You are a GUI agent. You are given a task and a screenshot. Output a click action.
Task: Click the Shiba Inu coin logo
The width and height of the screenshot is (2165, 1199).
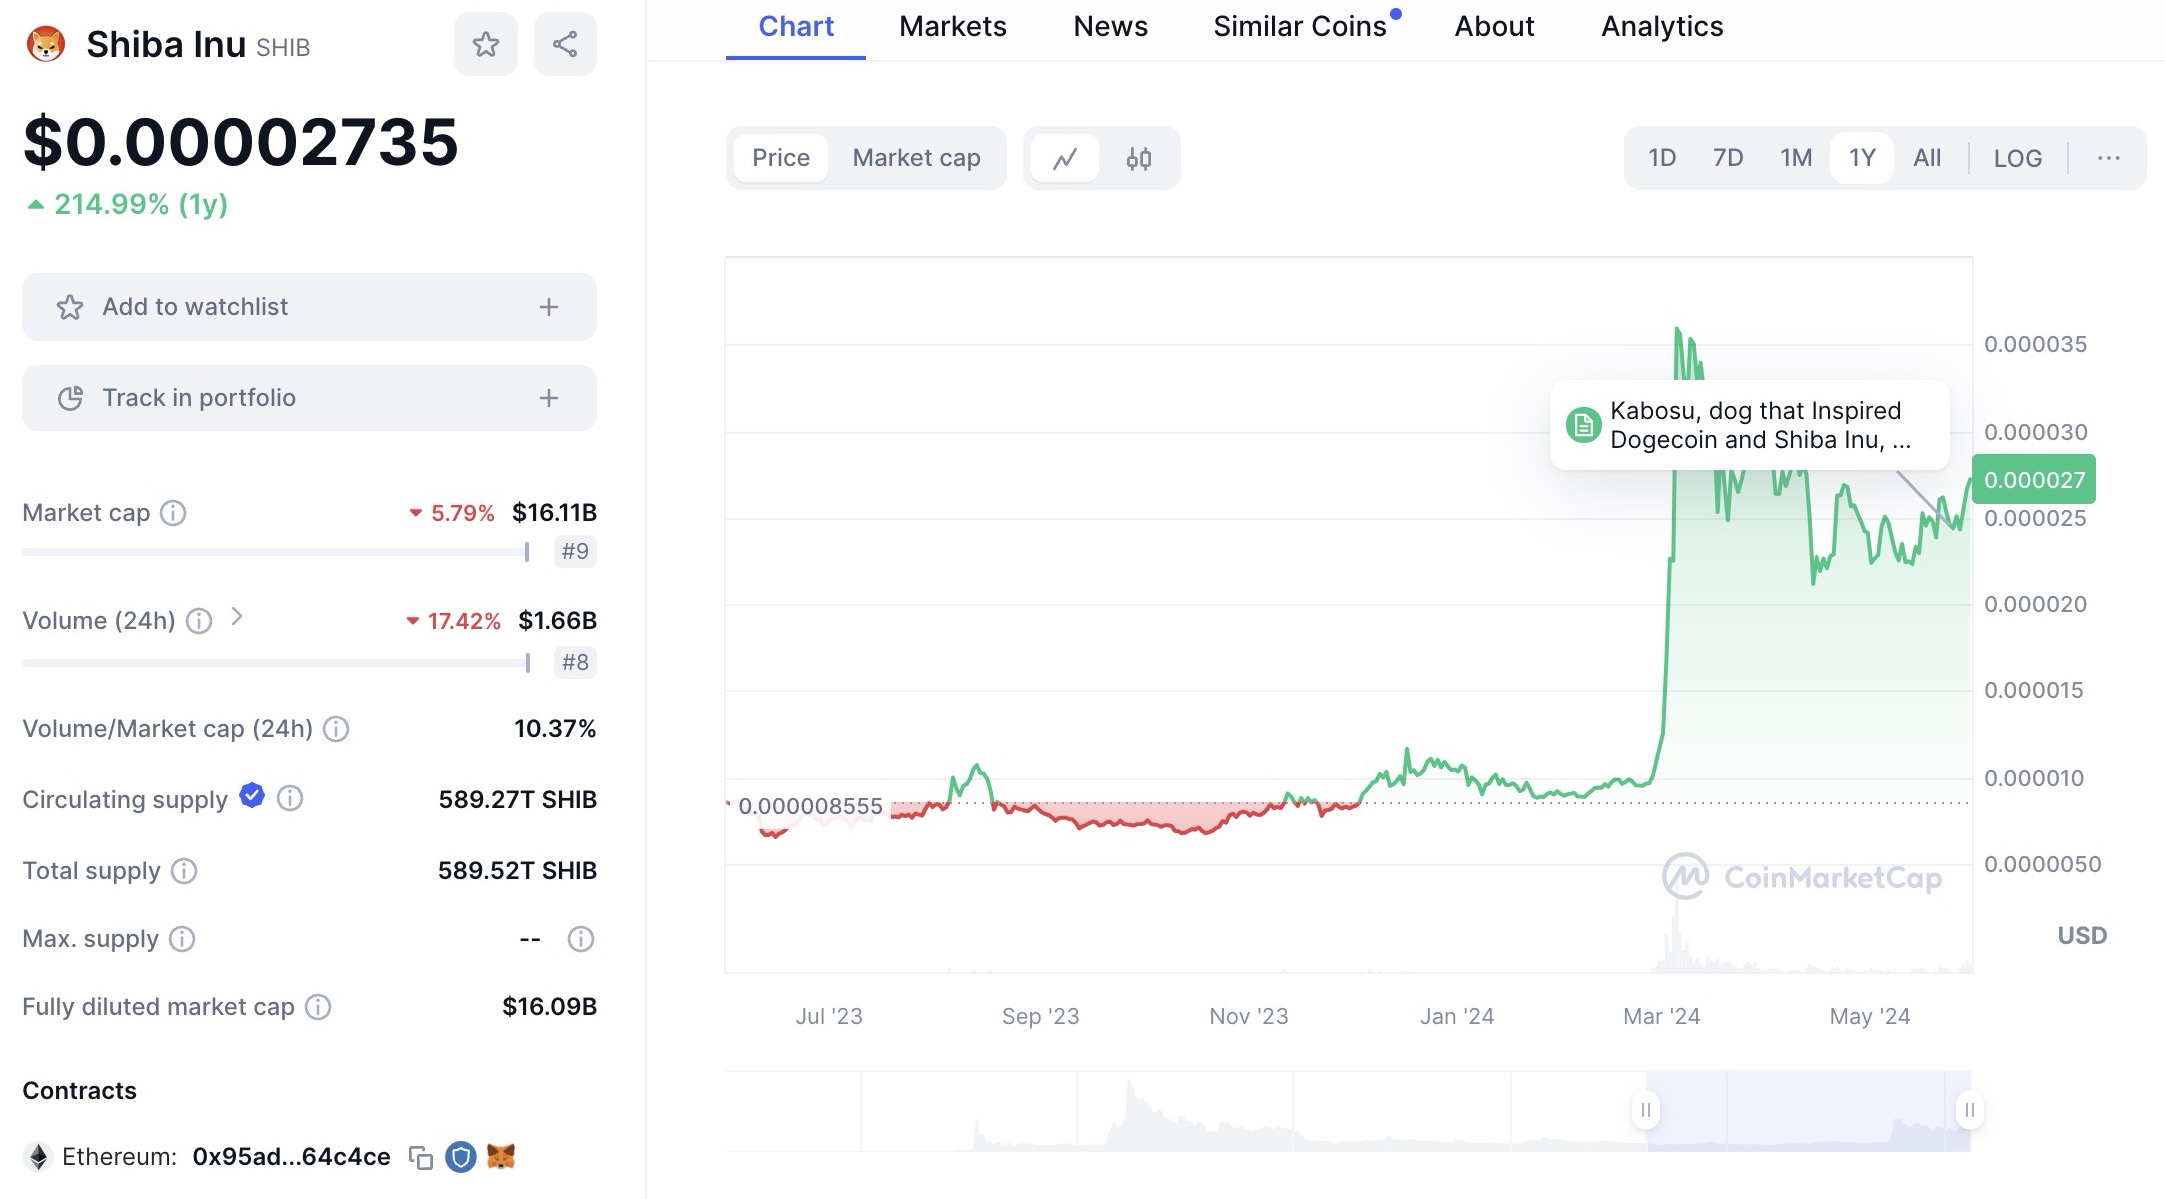[x=46, y=44]
